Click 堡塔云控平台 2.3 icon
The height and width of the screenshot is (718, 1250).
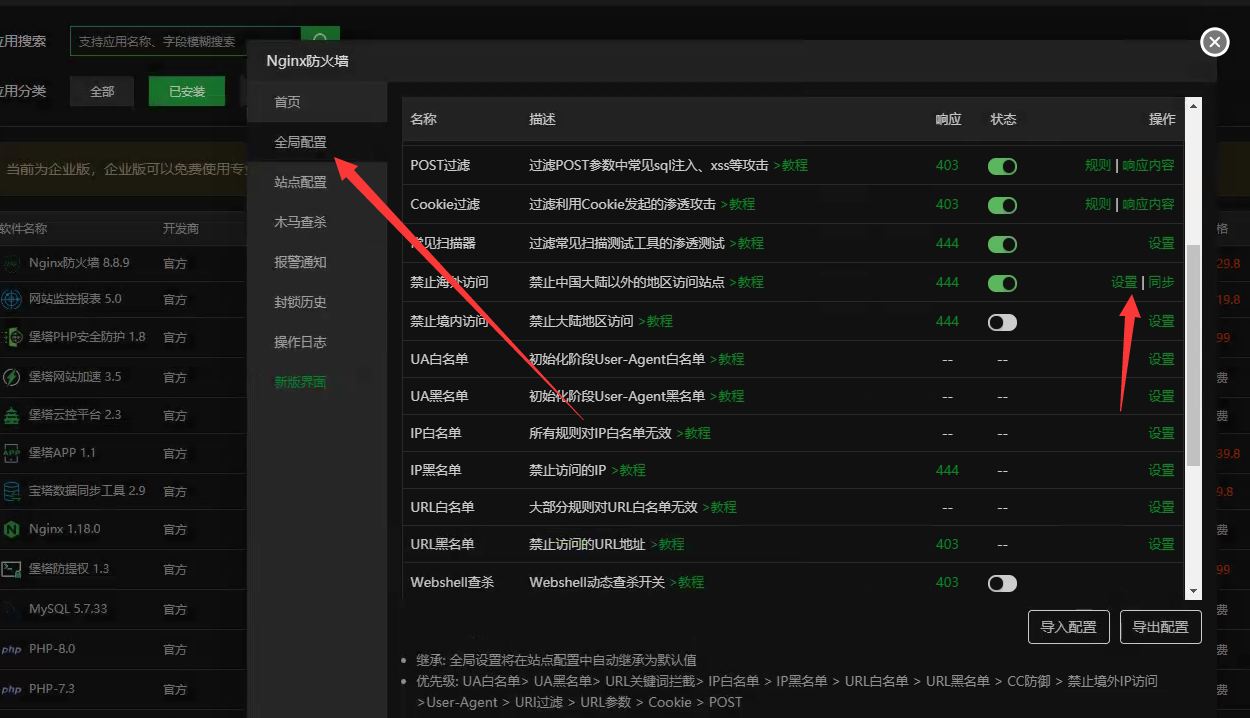tap(11, 415)
